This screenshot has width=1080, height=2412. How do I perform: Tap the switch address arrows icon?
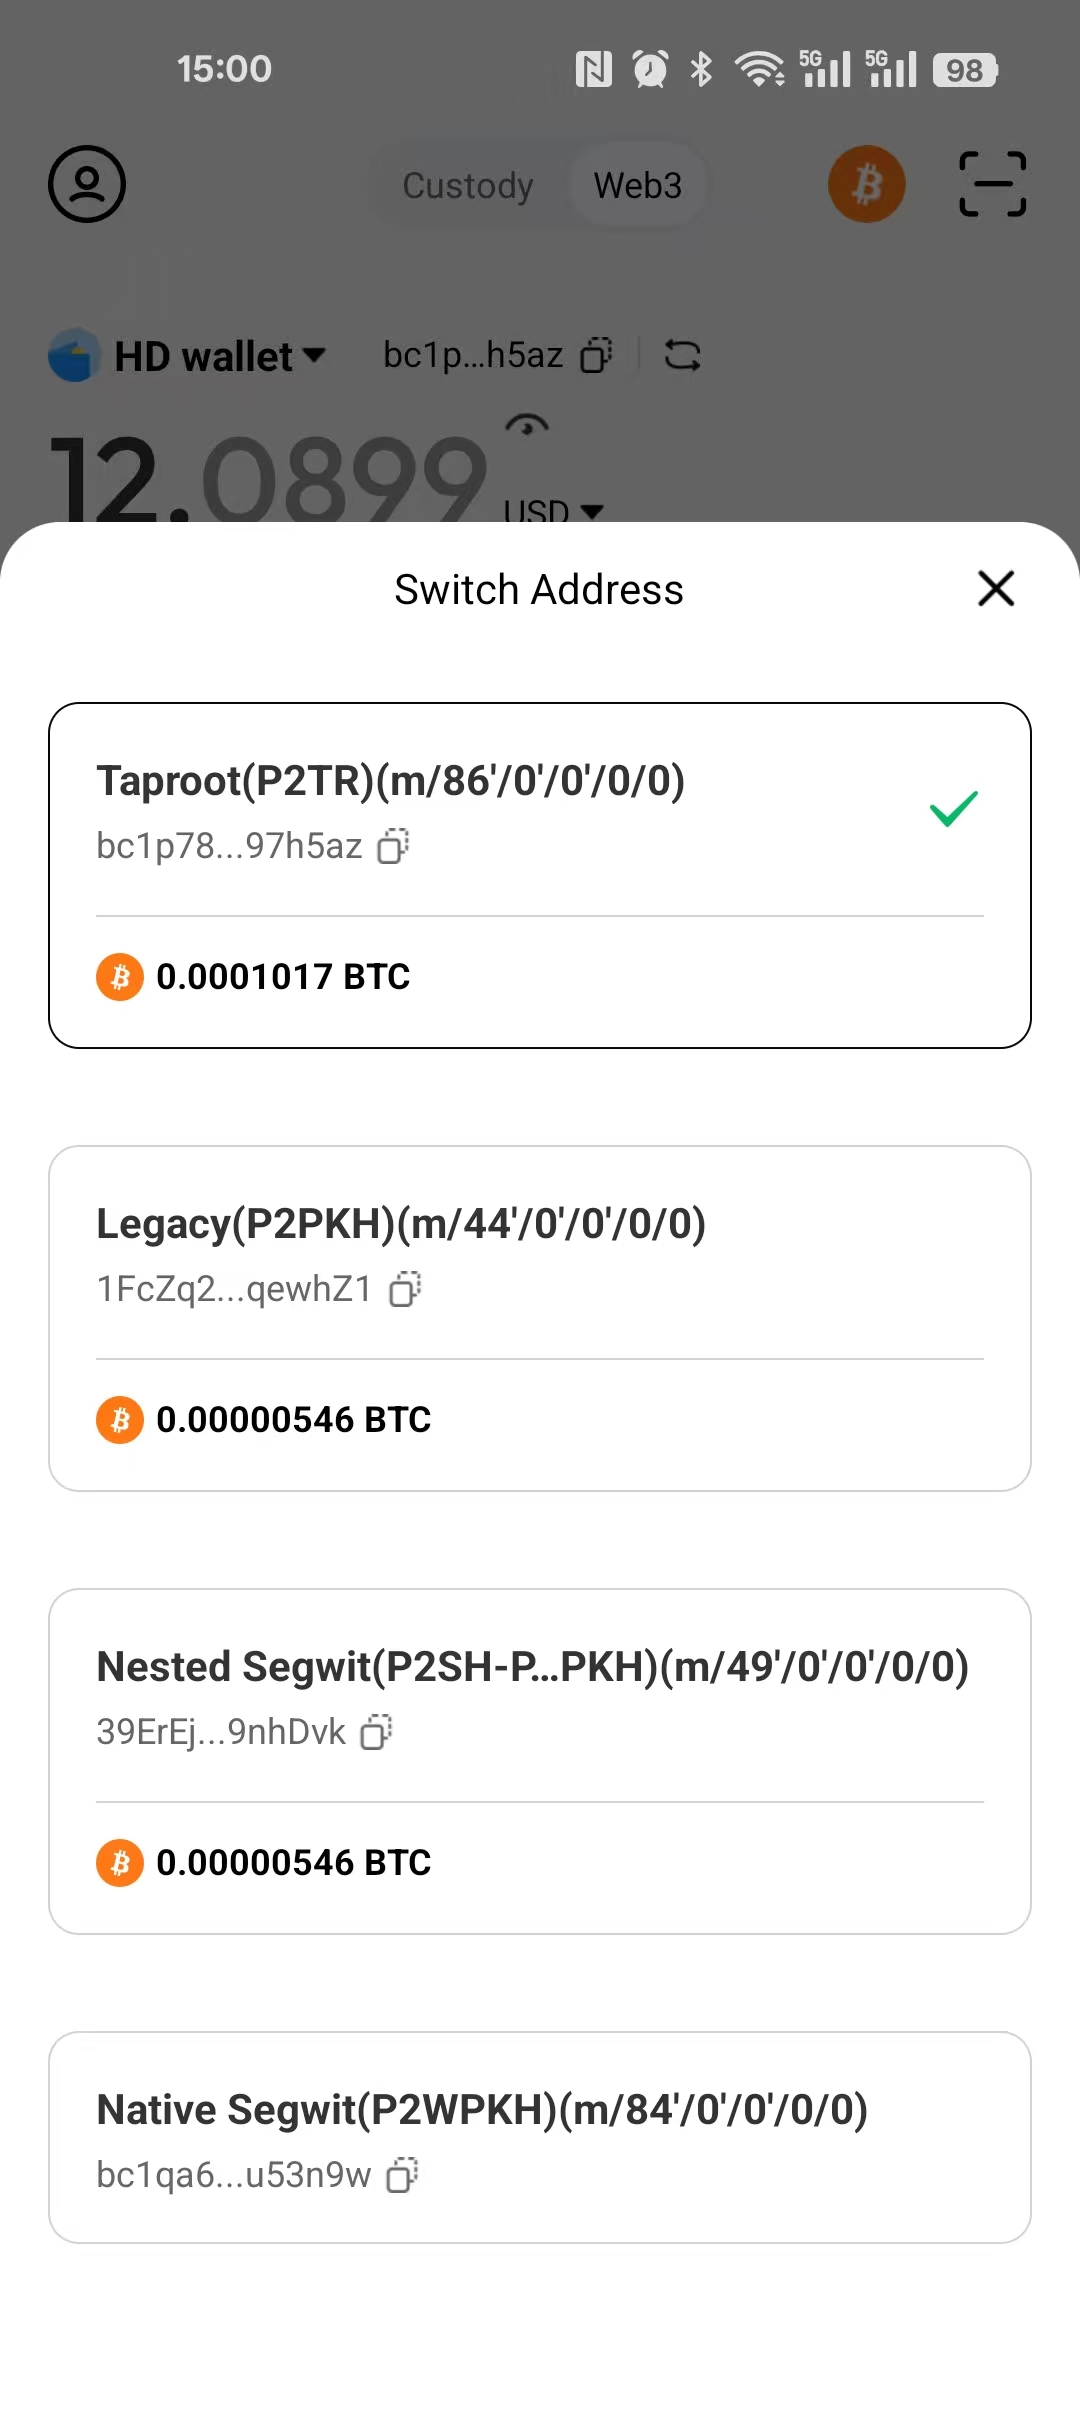click(x=683, y=355)
